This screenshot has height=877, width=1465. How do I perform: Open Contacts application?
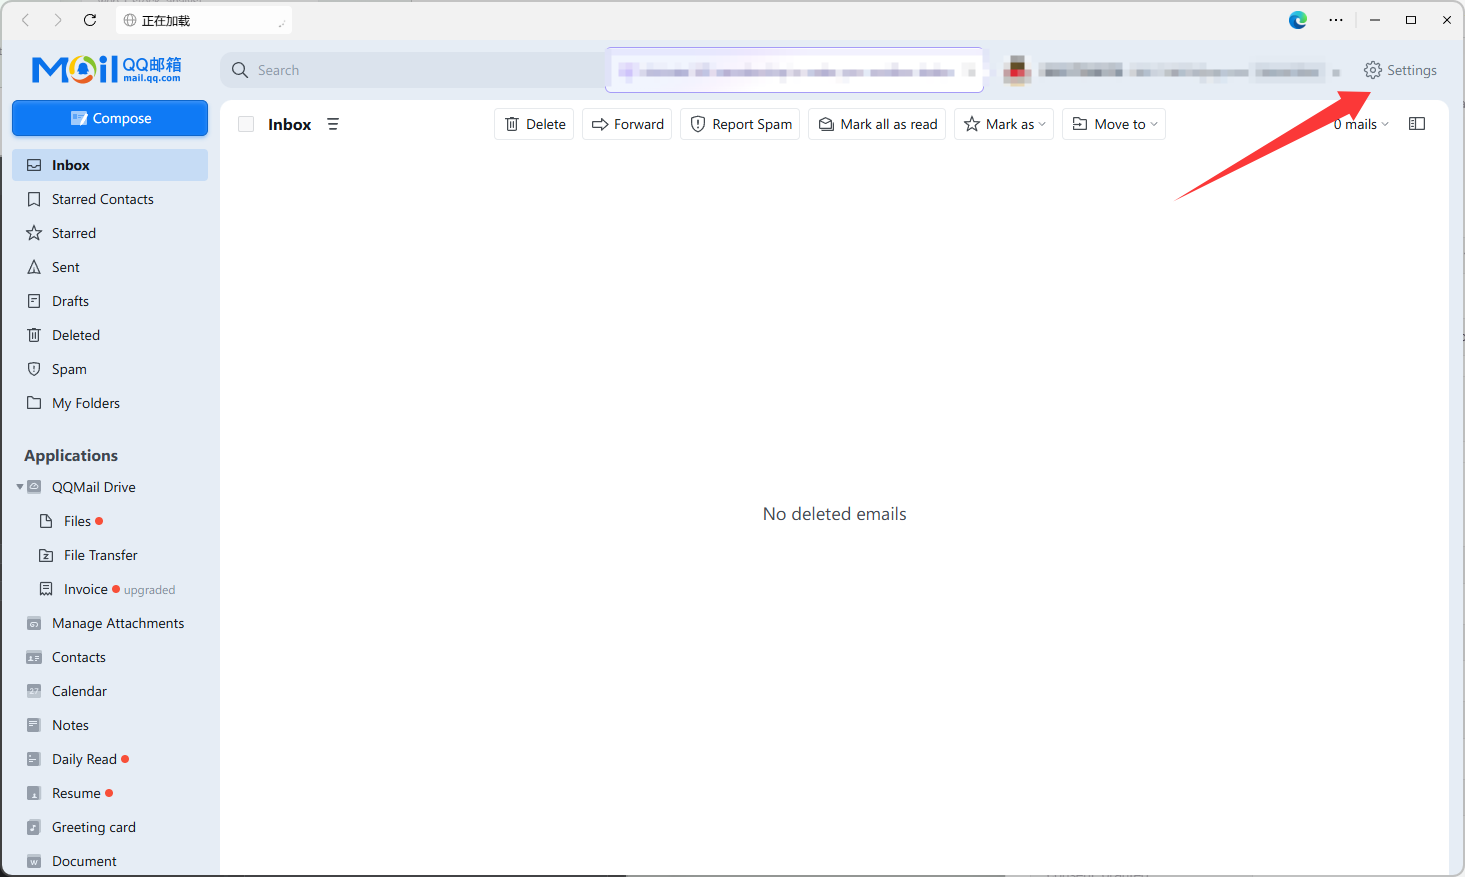[110, 657]
